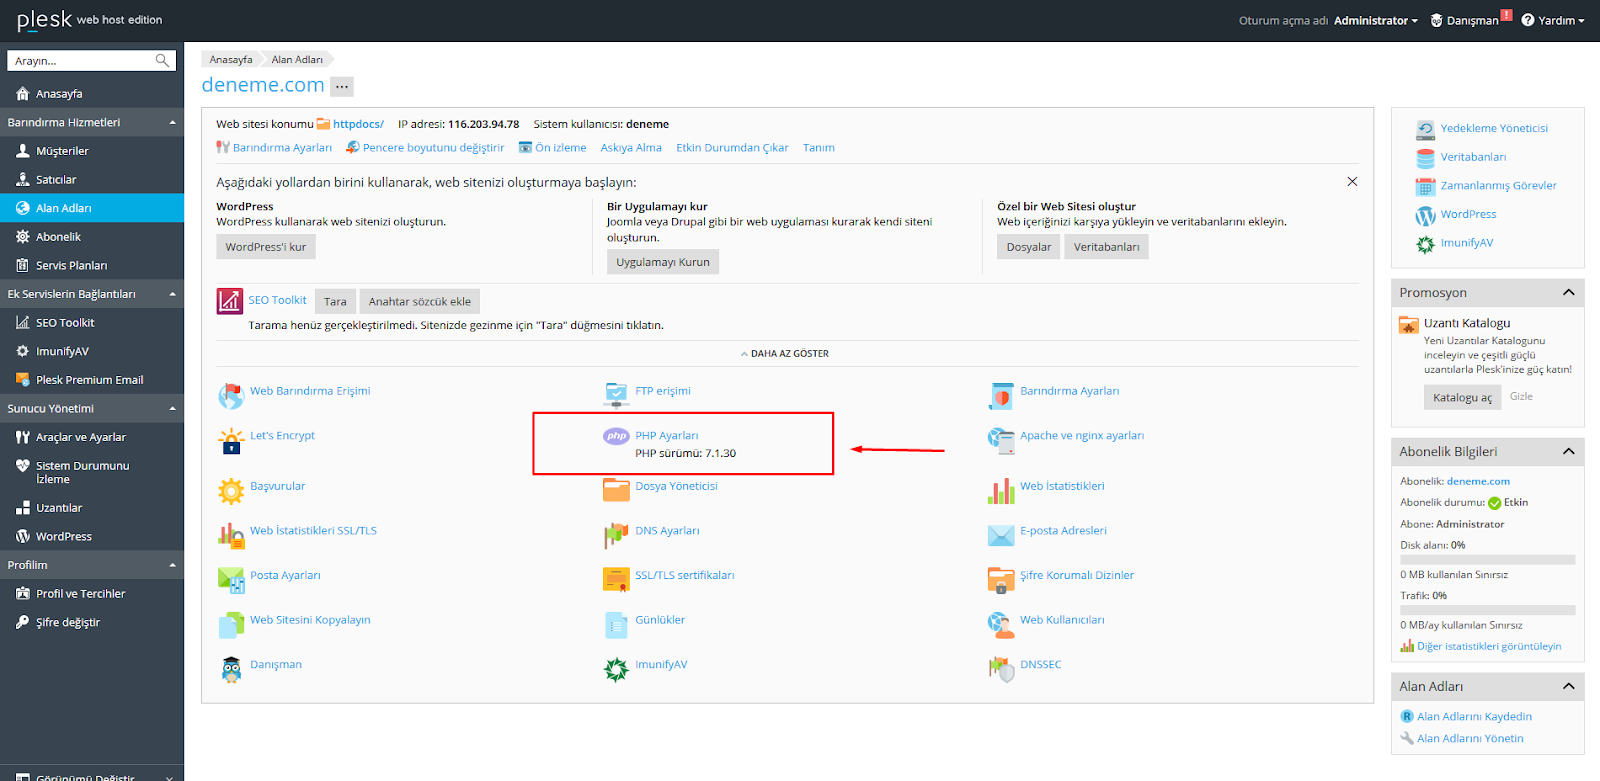
Task: Click the Tara button
Action: (335, 301)
